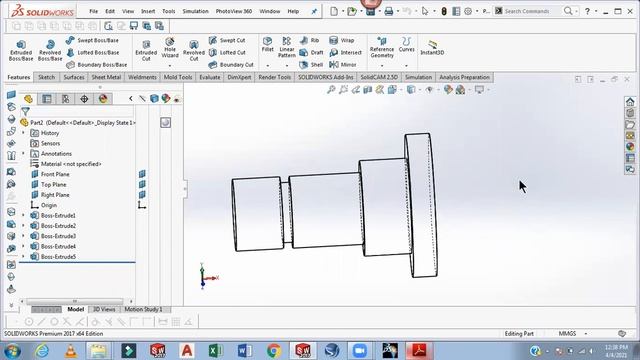The width and height of the screenshot is (640, 360).
Task: Select the Wrap tool
Action: click(342, 40)
